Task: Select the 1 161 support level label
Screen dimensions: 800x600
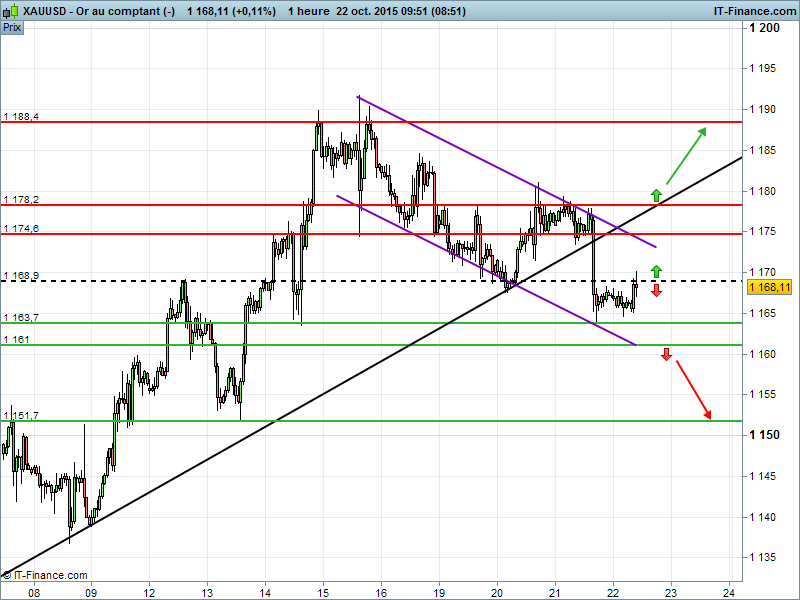Action: click(x=16, y=339)
